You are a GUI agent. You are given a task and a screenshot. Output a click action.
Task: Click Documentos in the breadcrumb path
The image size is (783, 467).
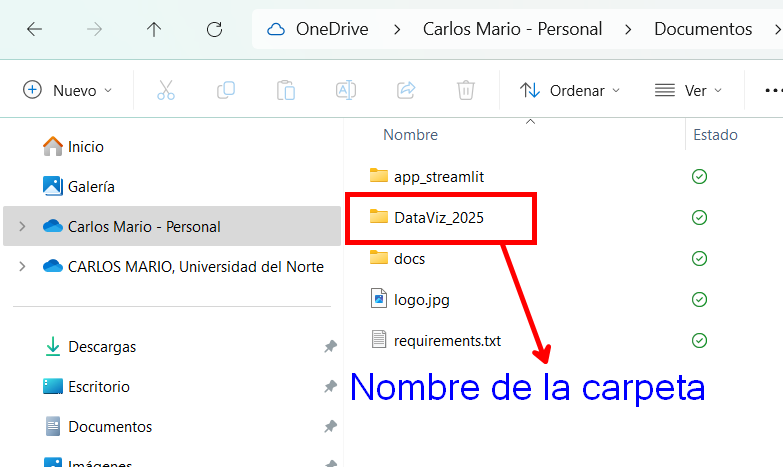(x=703, y=29)
